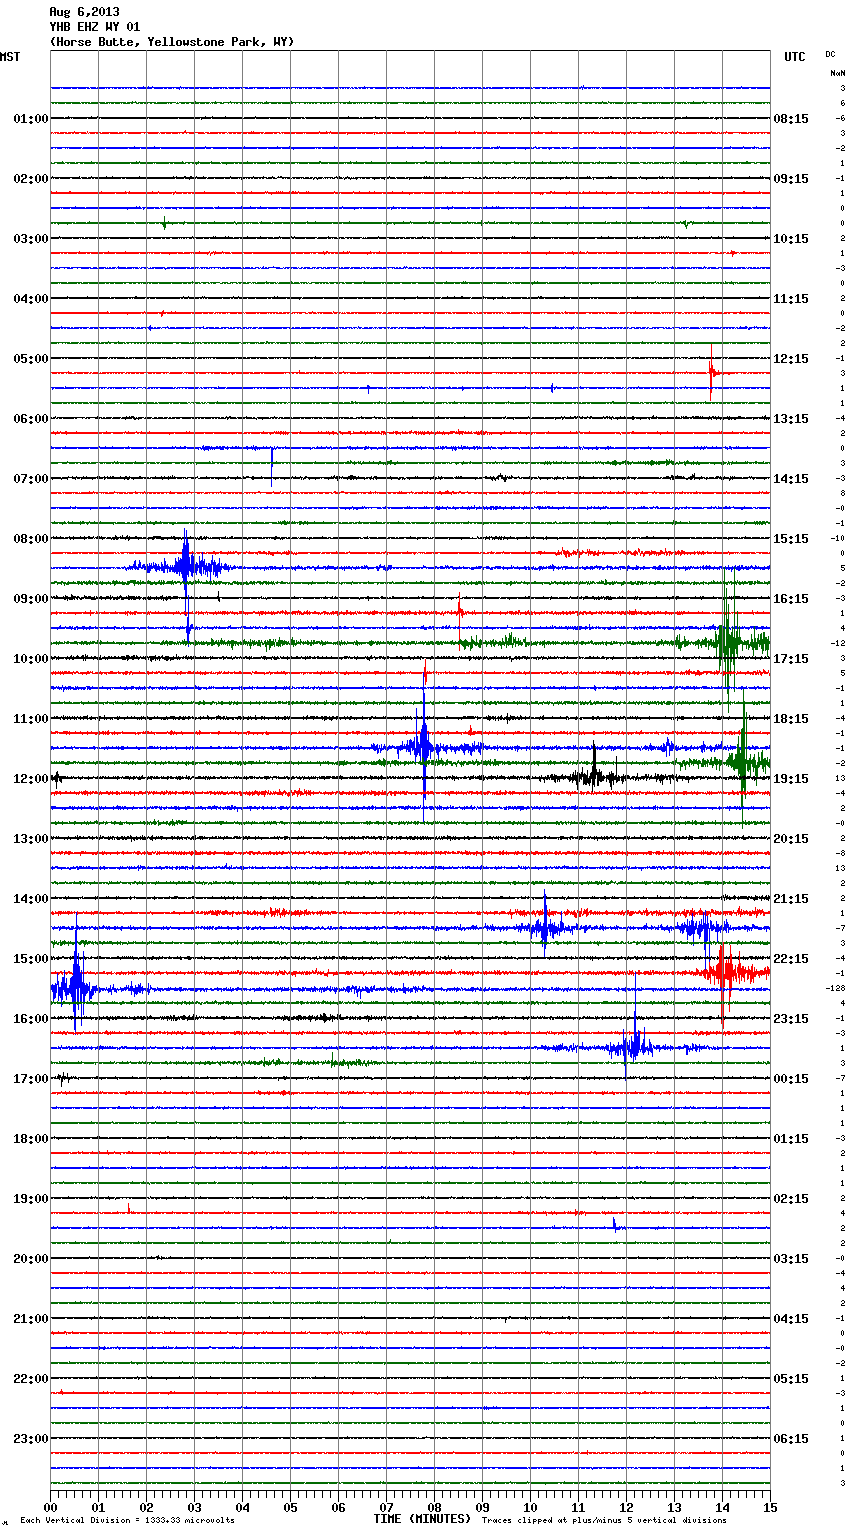Screen dimensions: 850x1534
Task: Click the minute '03' tick label on bottom axis
Action: coord(194,1507)
